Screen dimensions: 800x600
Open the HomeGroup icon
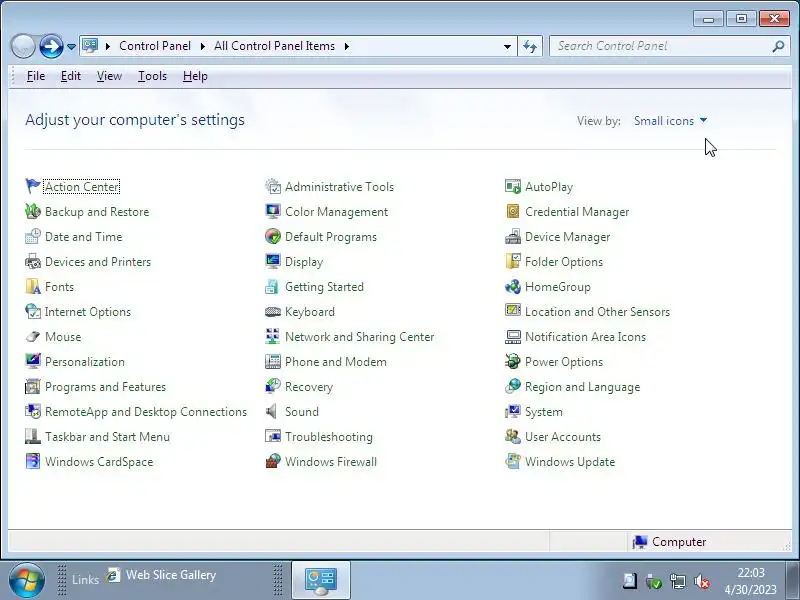tap(513, 286)
